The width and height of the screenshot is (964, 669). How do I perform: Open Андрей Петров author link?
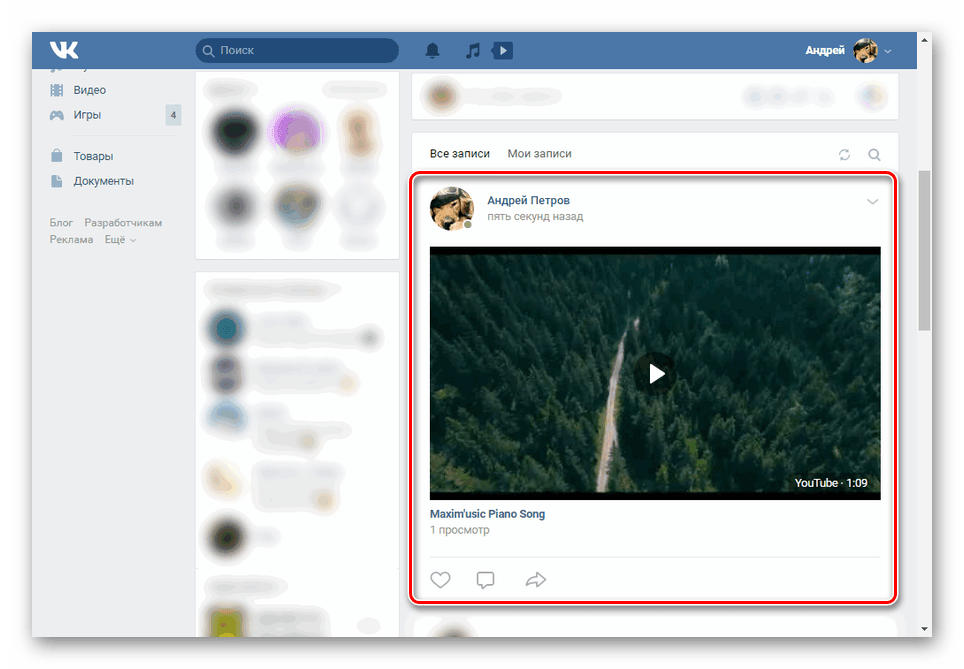[x=528, y=200]
